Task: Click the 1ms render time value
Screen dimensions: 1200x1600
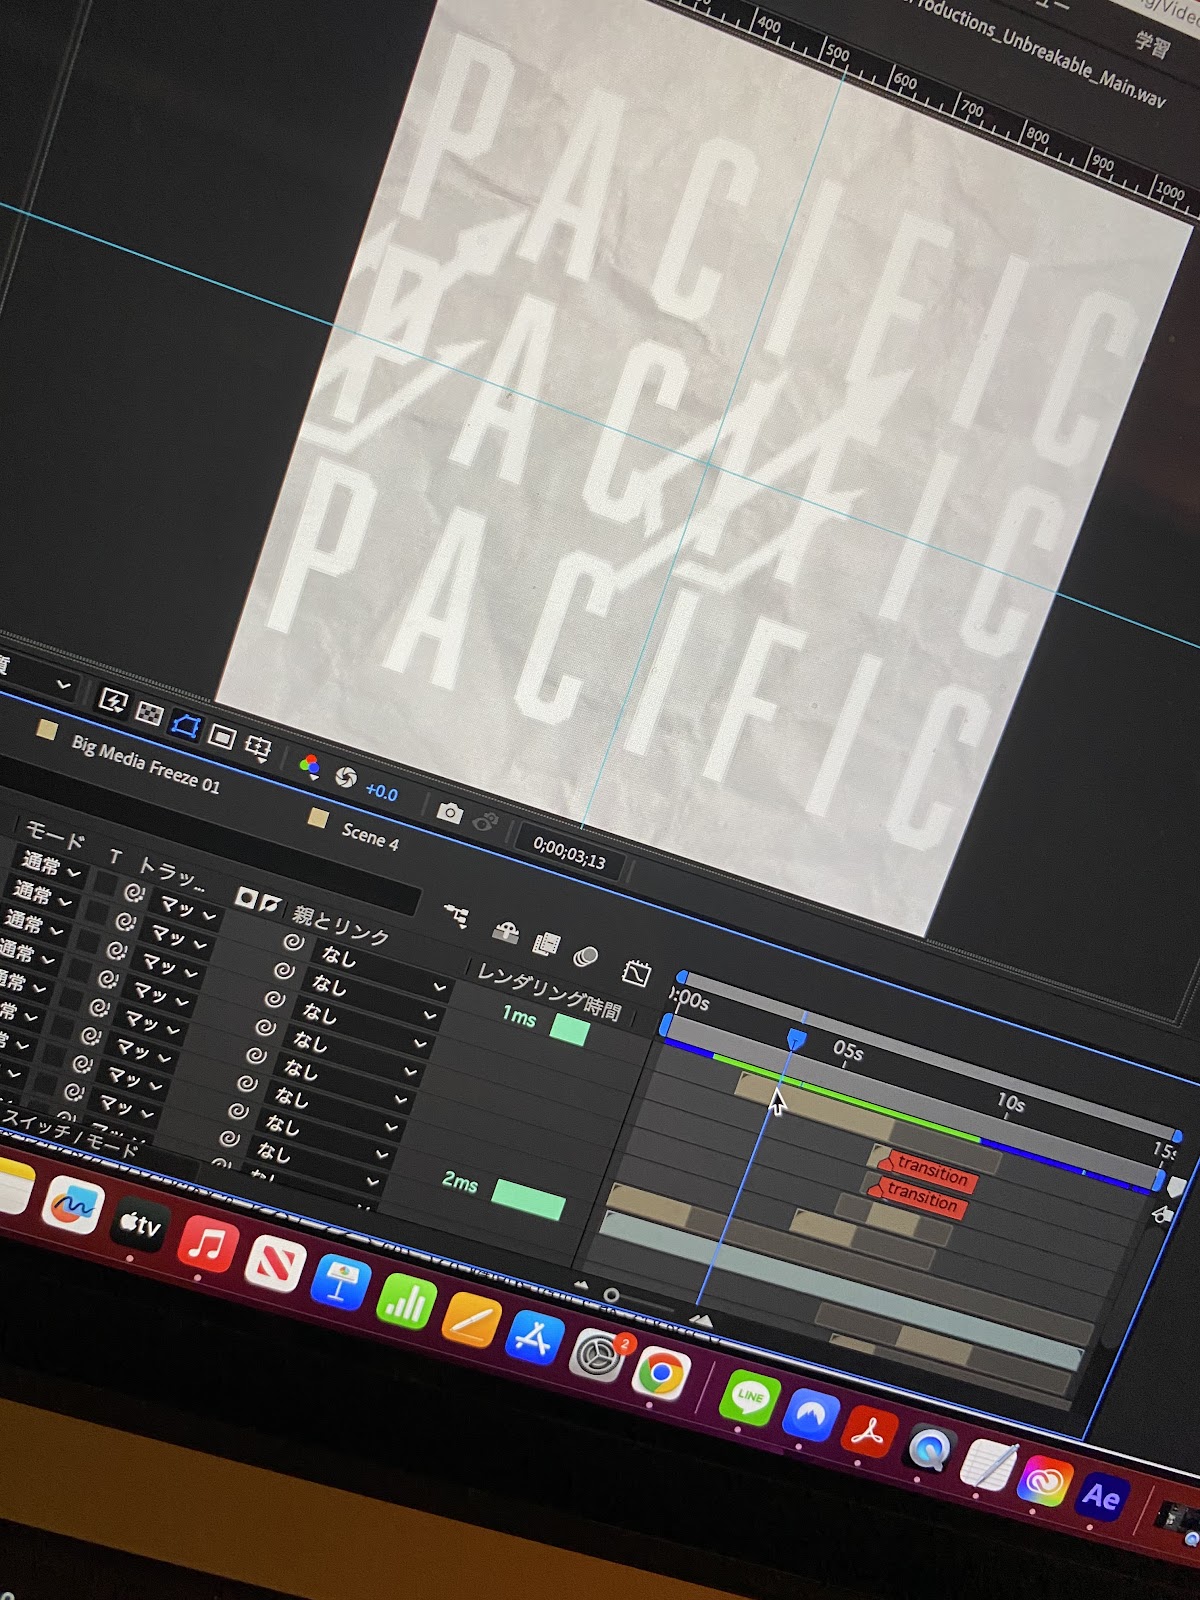Action: (x=519, y=1016)
